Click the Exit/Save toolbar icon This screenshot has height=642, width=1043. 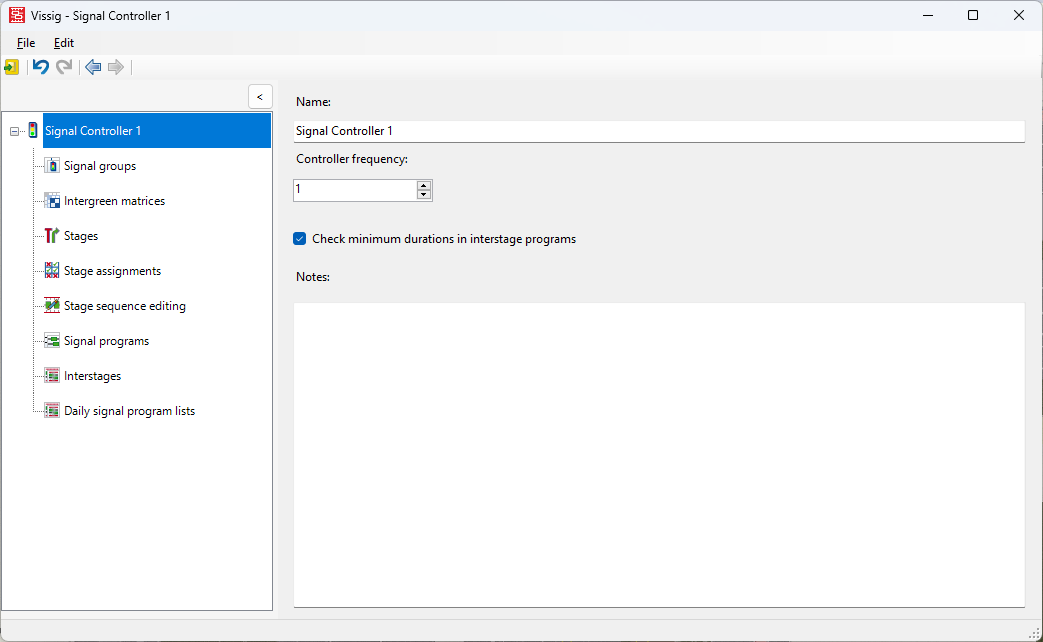coord(11,67)
